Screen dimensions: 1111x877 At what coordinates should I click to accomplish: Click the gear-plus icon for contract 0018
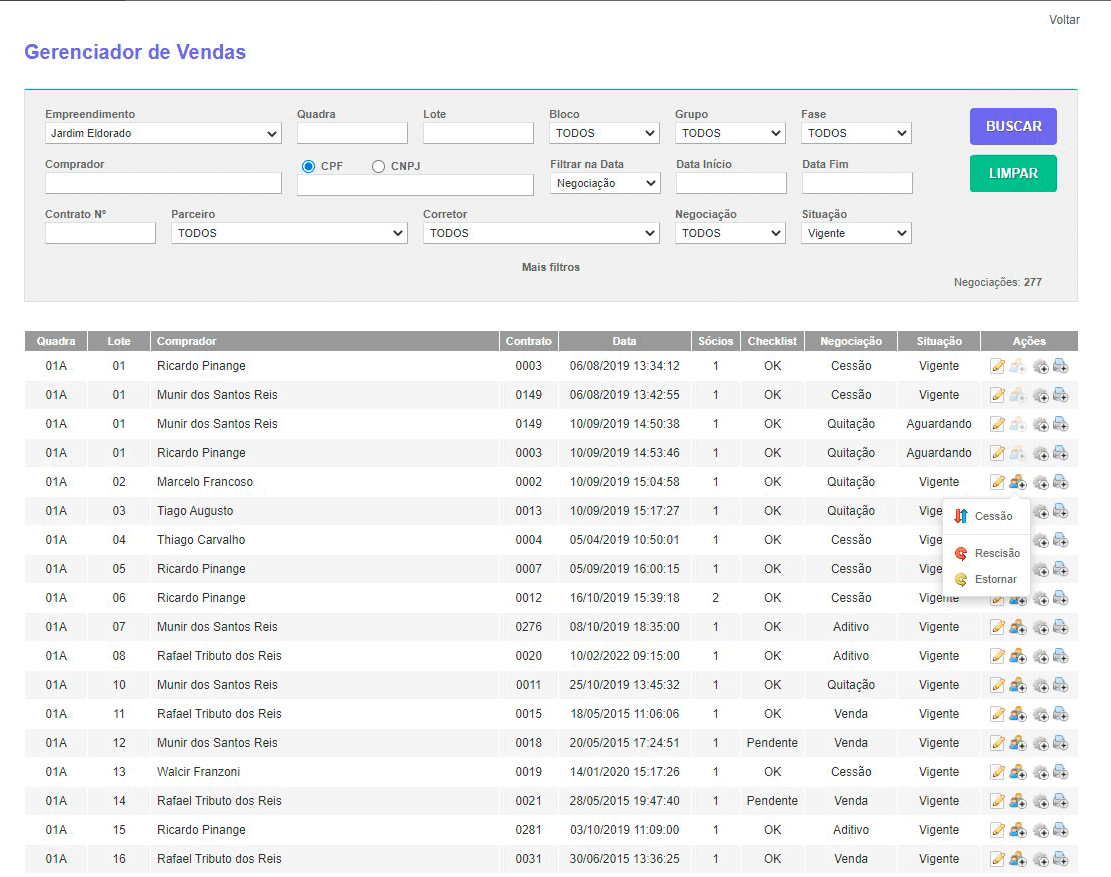(1041, 743)
